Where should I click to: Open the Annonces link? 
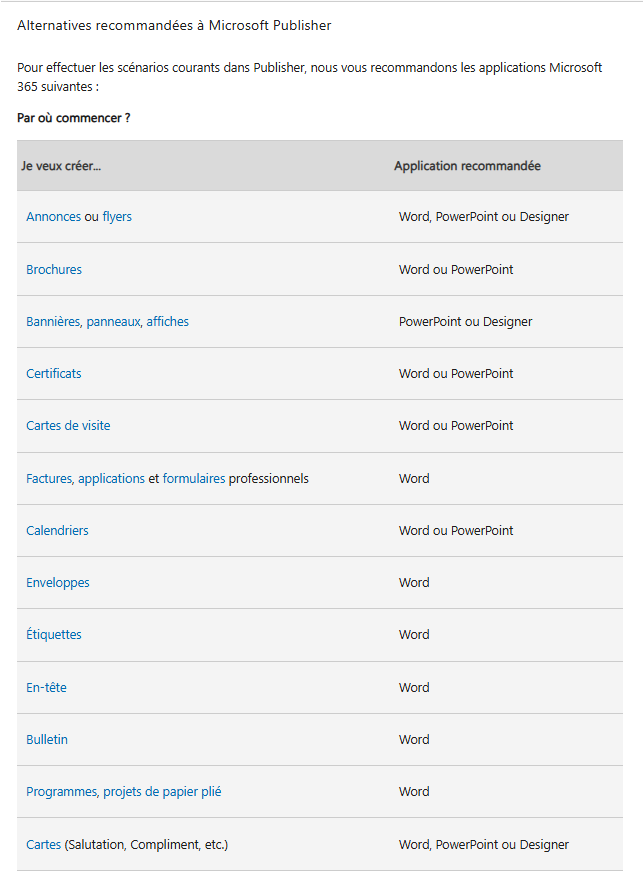point(54,217)
